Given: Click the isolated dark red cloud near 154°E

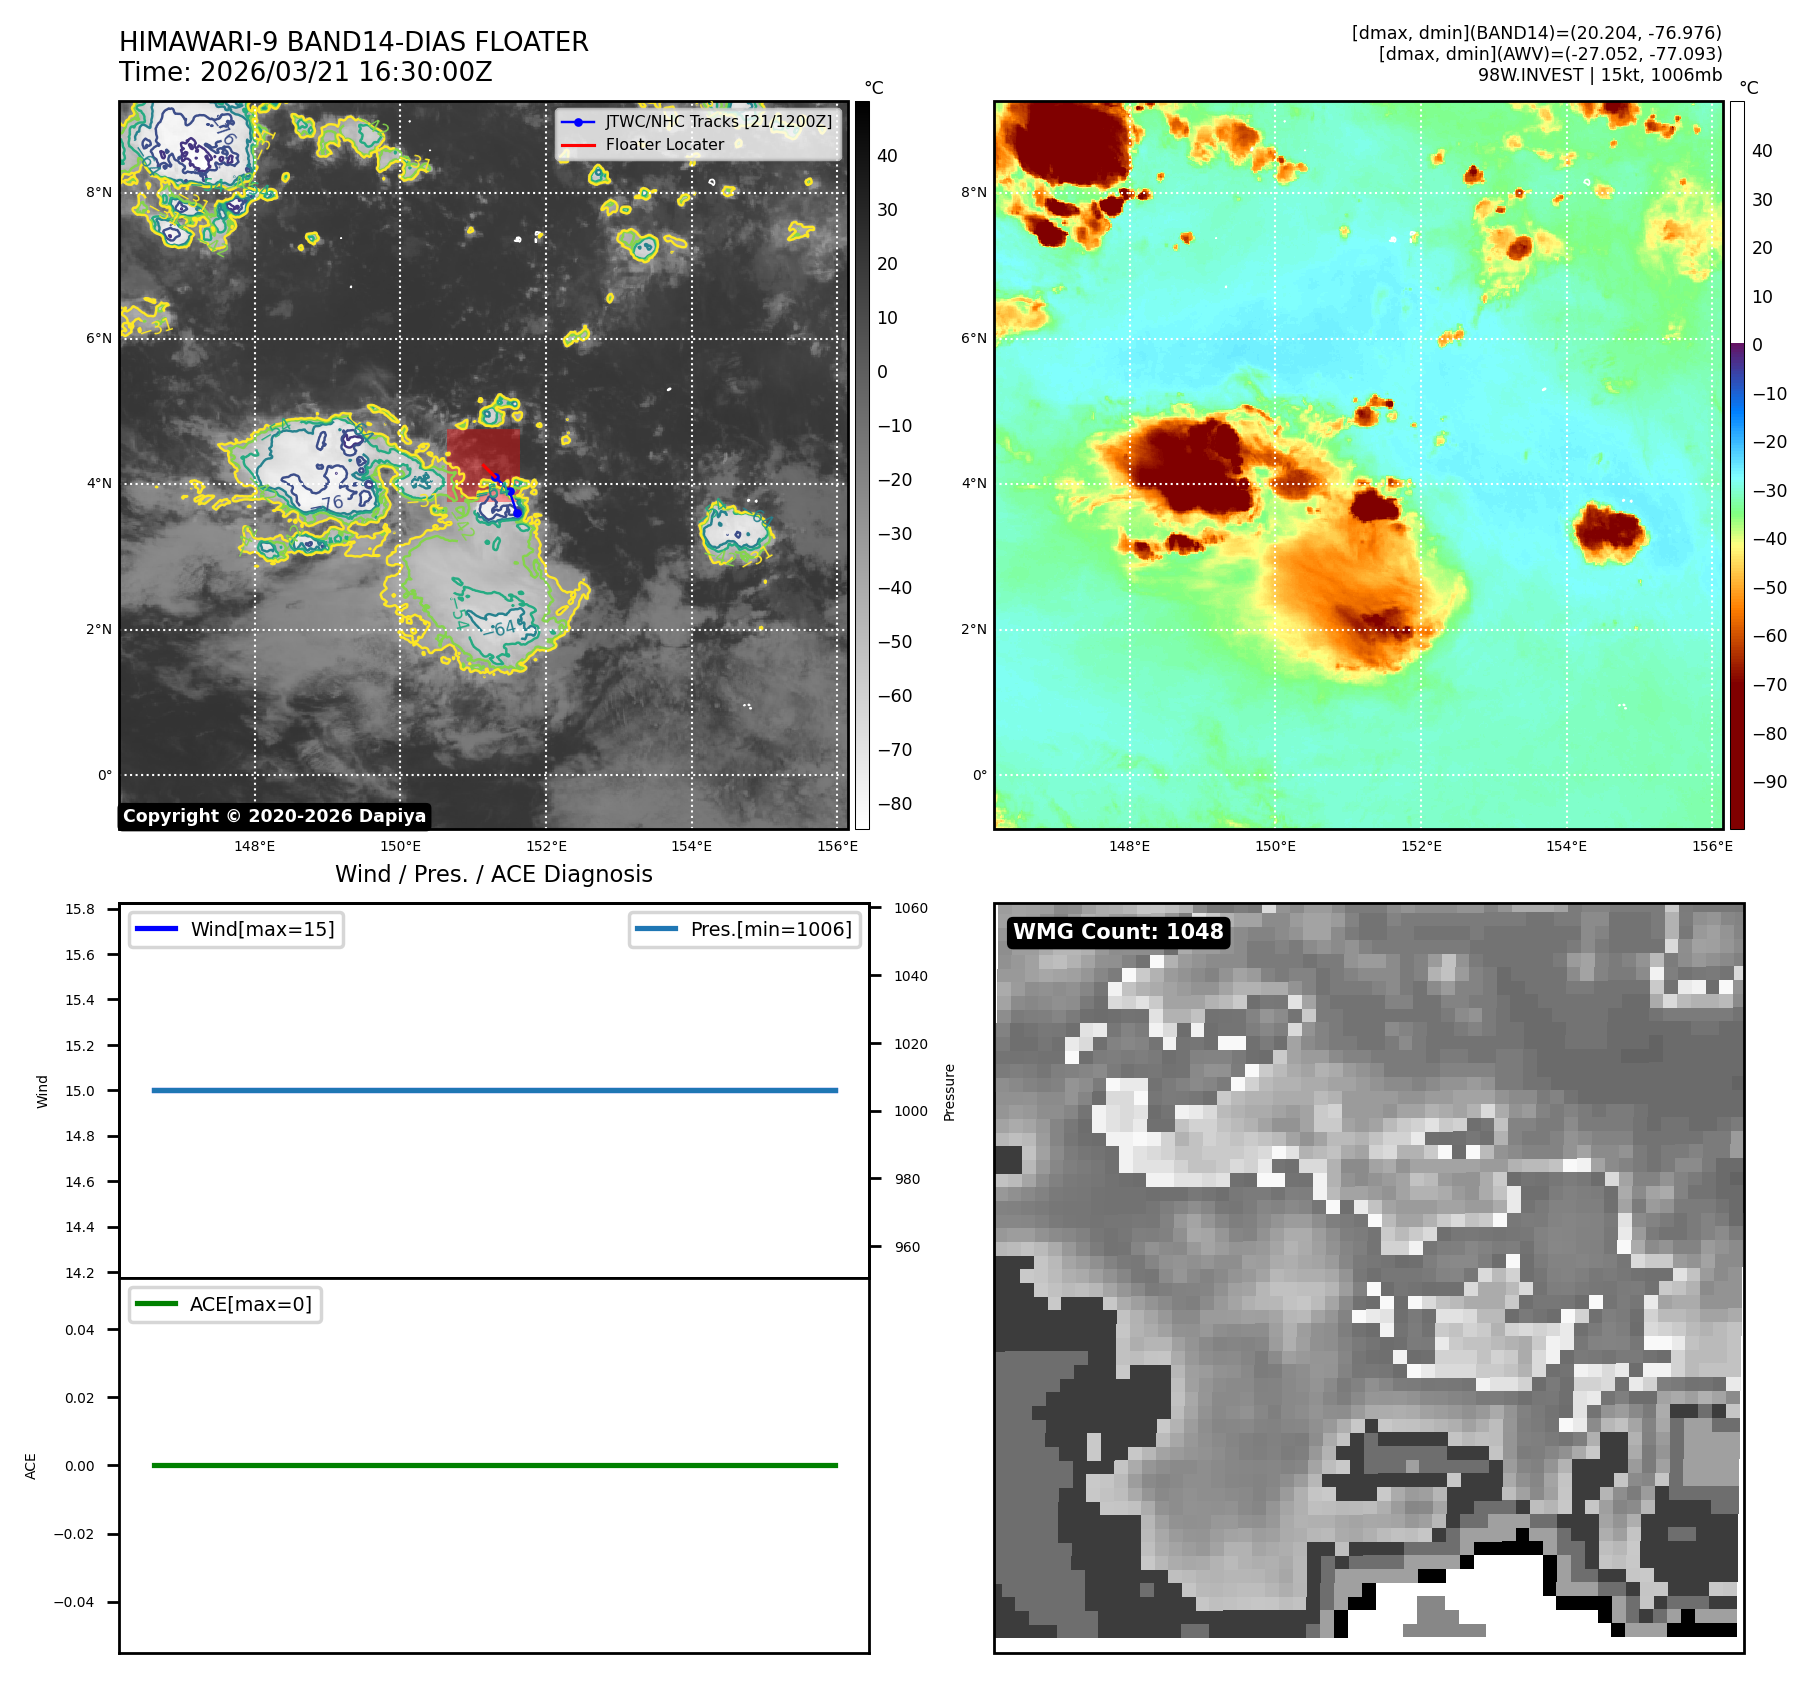Looking at the screenshot, I should (1608, 532).
